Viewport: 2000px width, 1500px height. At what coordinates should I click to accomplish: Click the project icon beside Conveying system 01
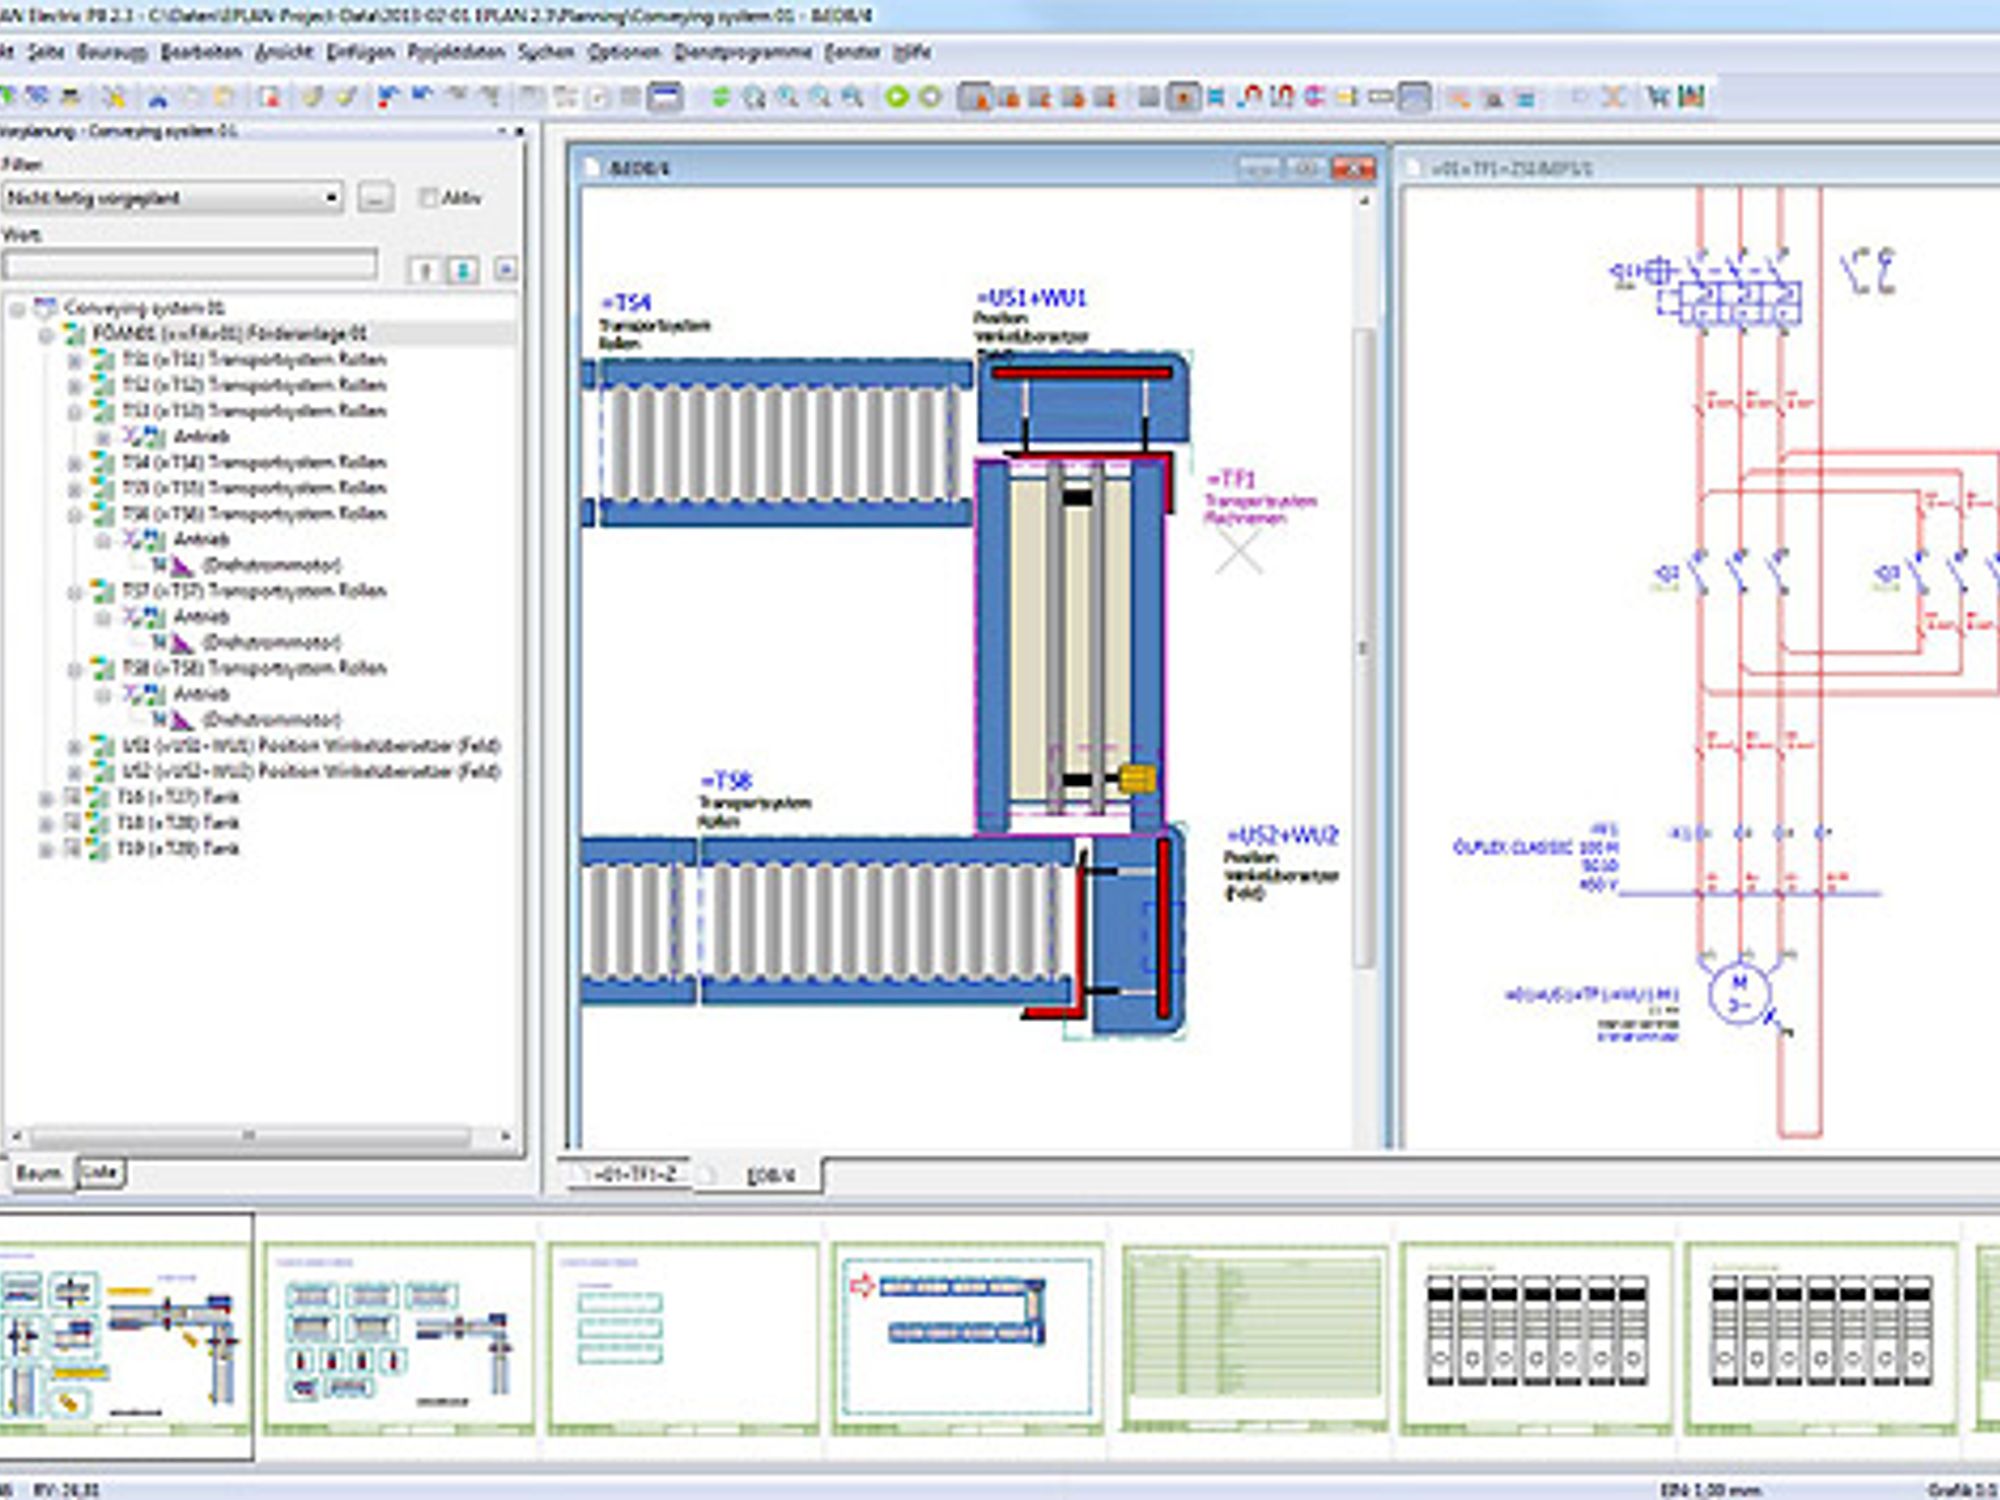point(46,307)
